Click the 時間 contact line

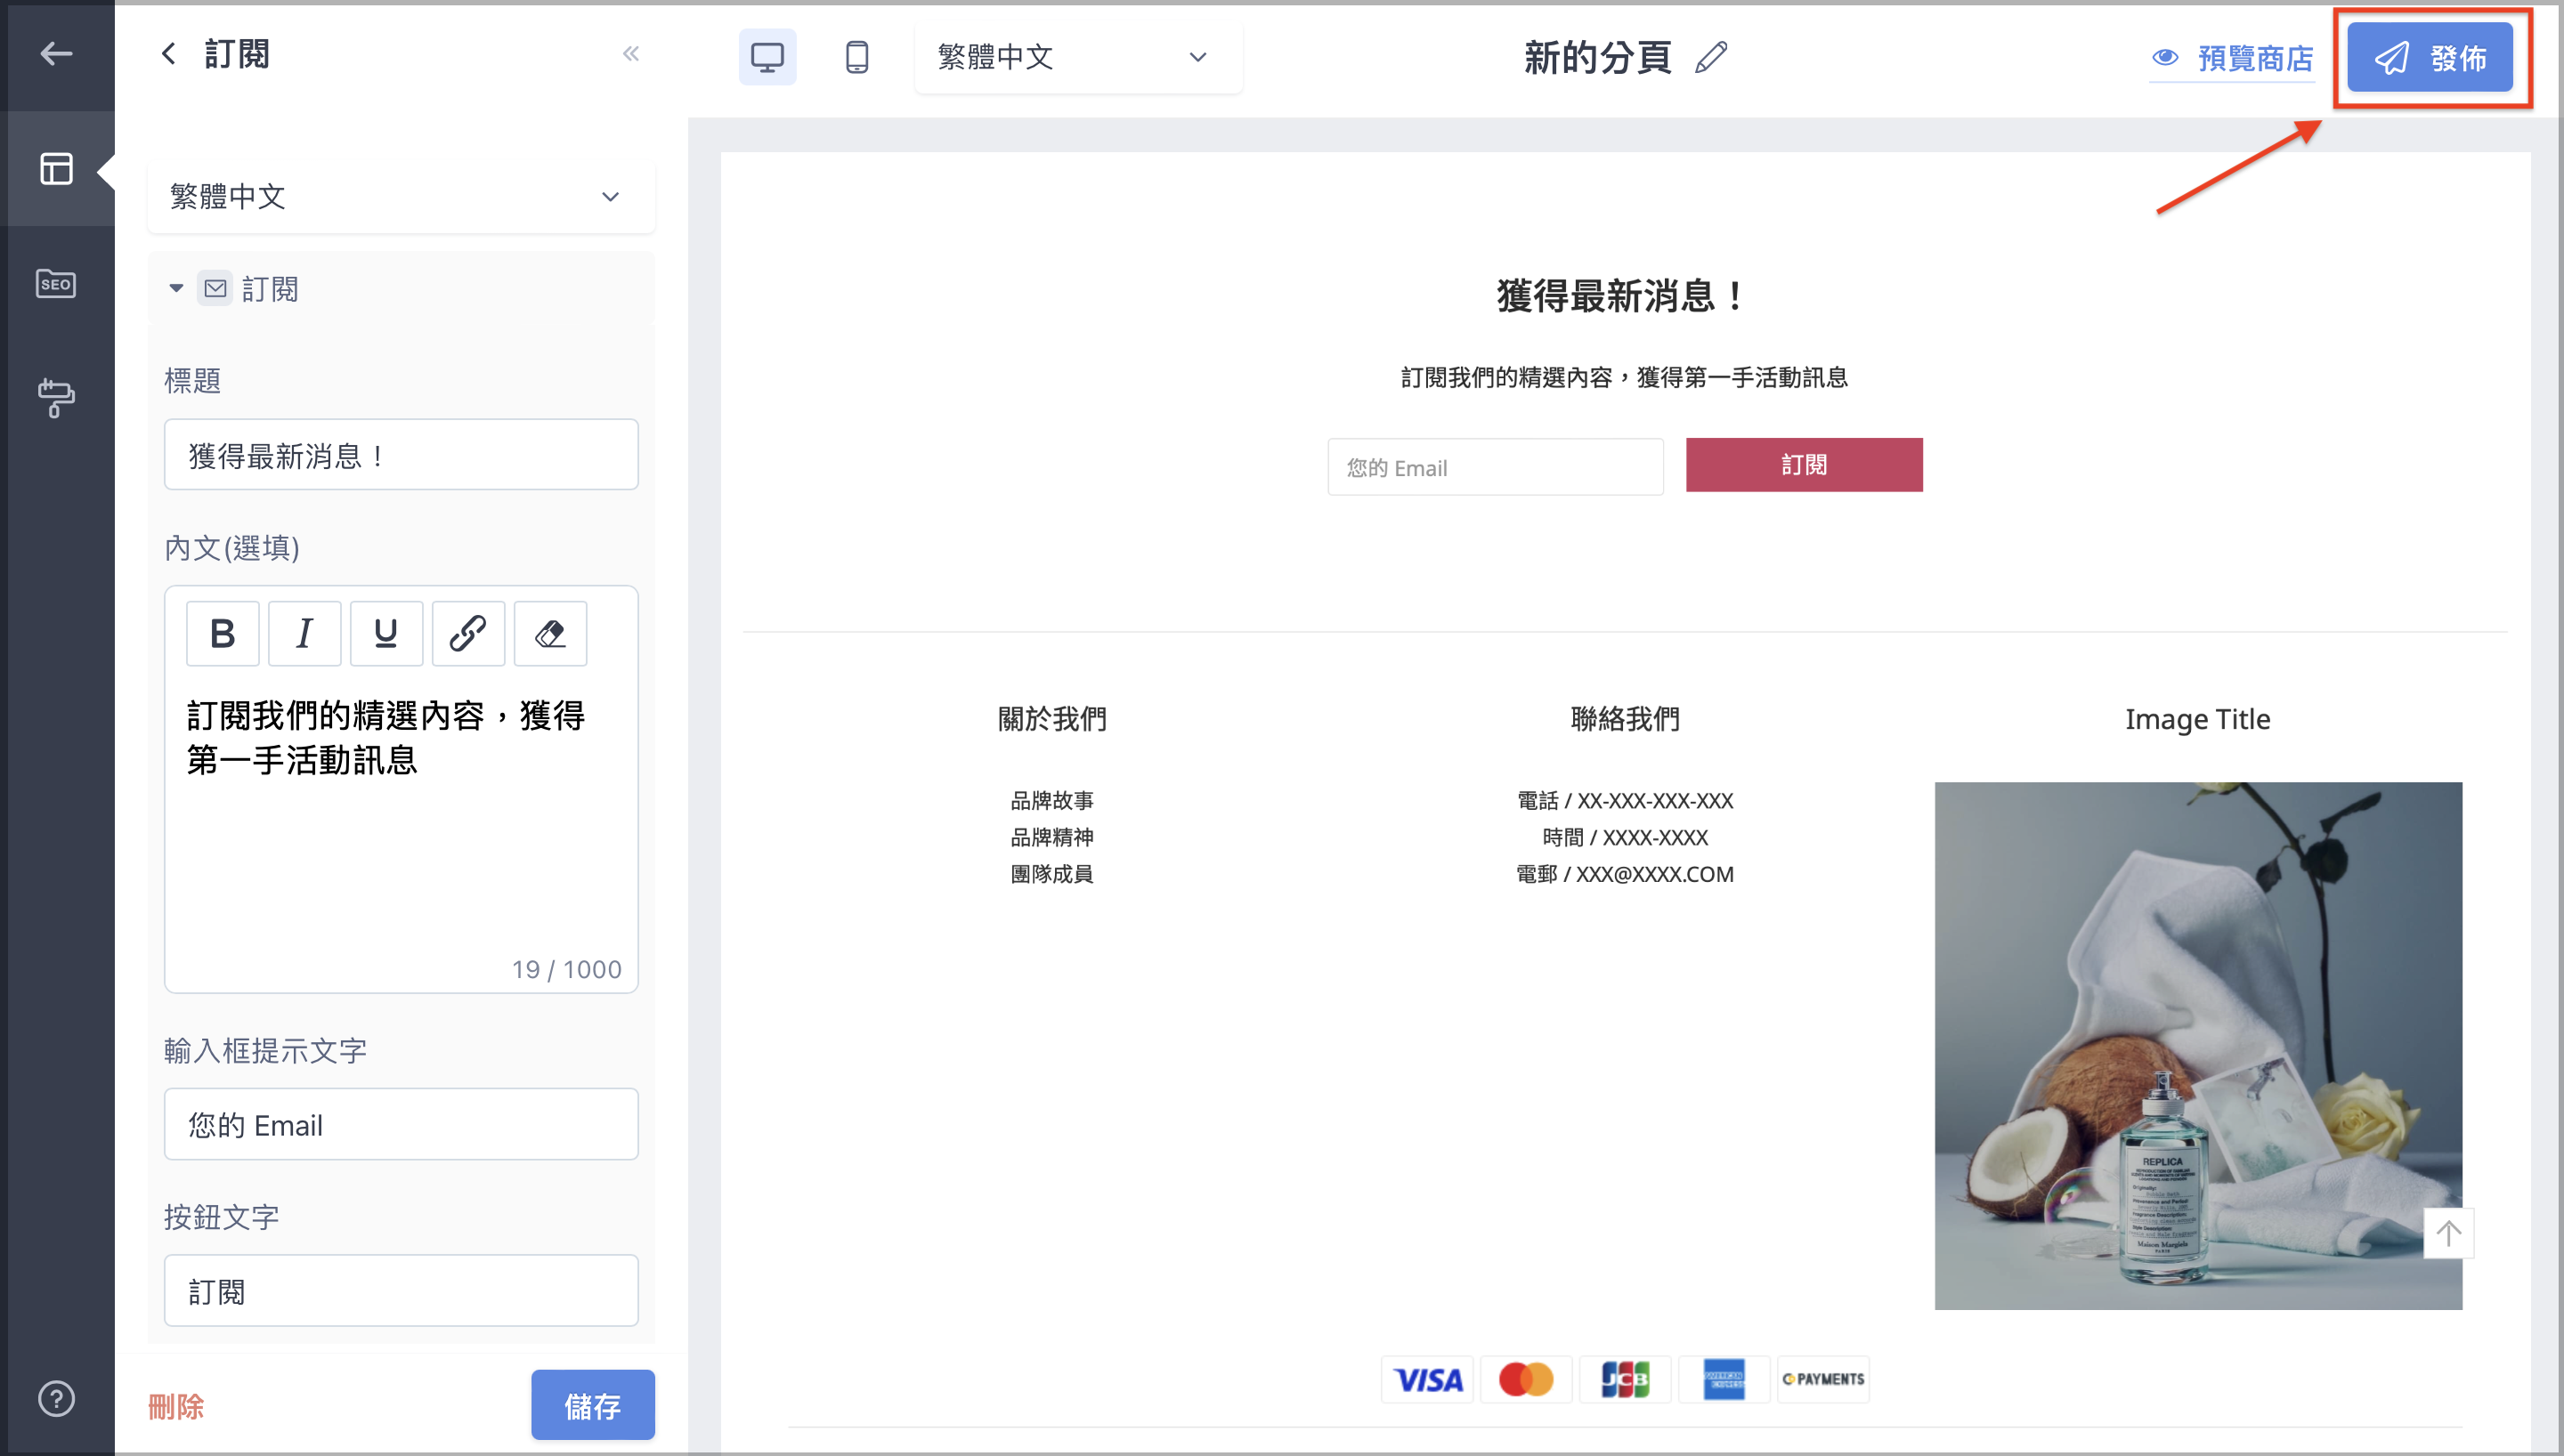(1625, 838)
